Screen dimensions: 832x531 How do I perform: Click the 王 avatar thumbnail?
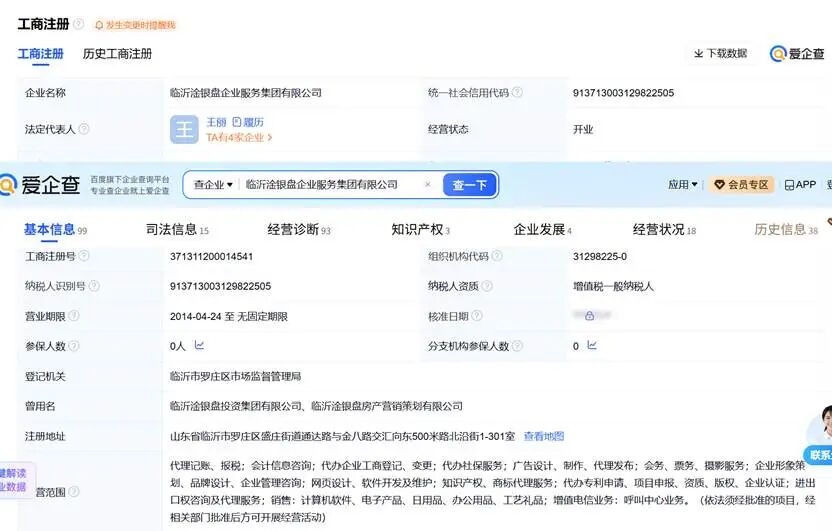184,129
